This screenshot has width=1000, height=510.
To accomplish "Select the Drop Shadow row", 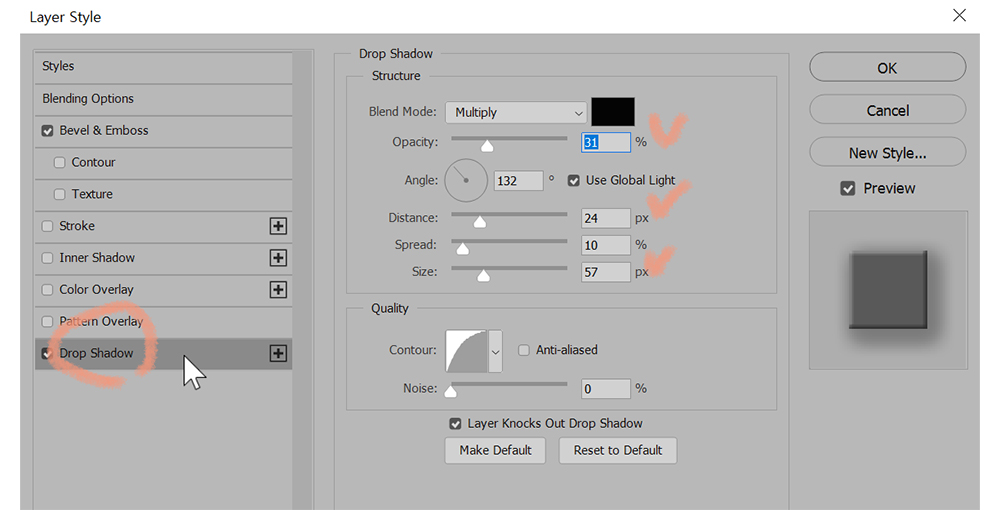I will pos(164,354).
